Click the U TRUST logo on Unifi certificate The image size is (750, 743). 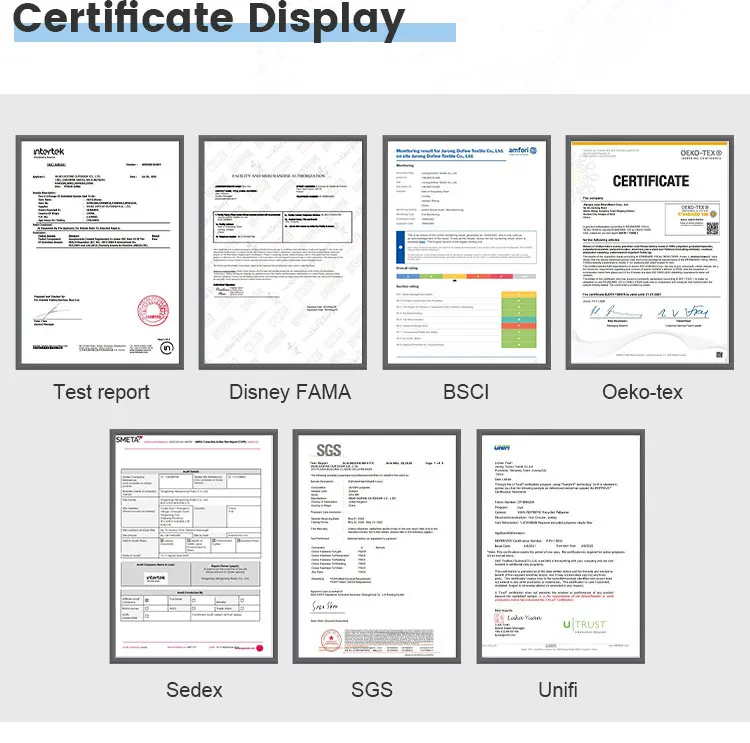[585, 625]
